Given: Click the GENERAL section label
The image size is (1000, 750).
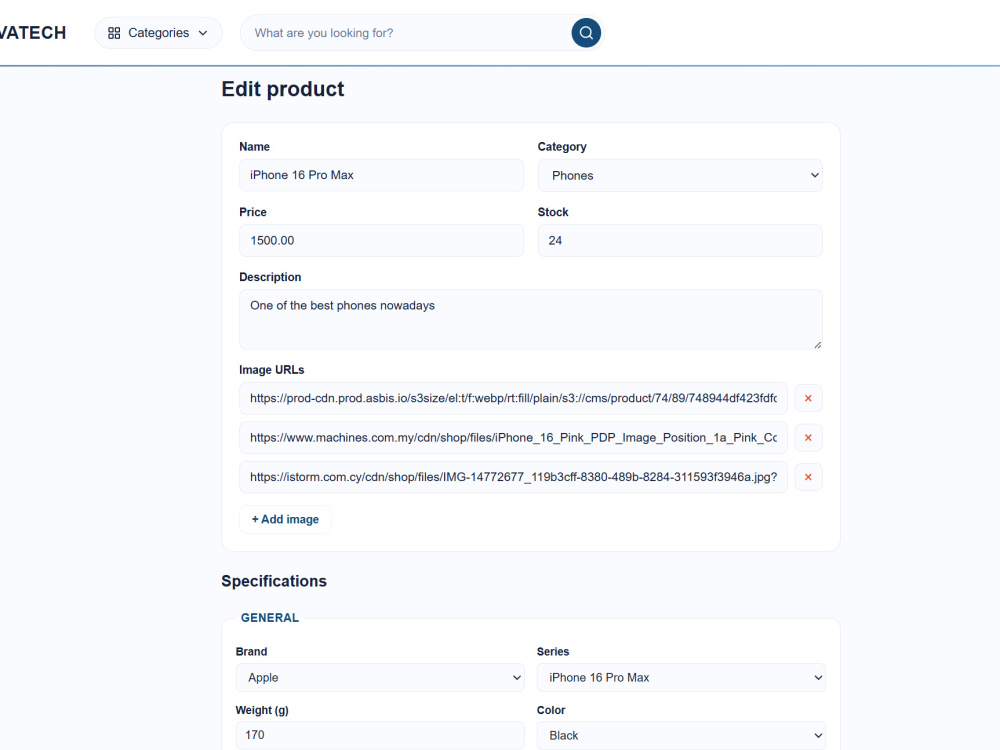Looking at the screenshot, I should click(x=270, y=617).
